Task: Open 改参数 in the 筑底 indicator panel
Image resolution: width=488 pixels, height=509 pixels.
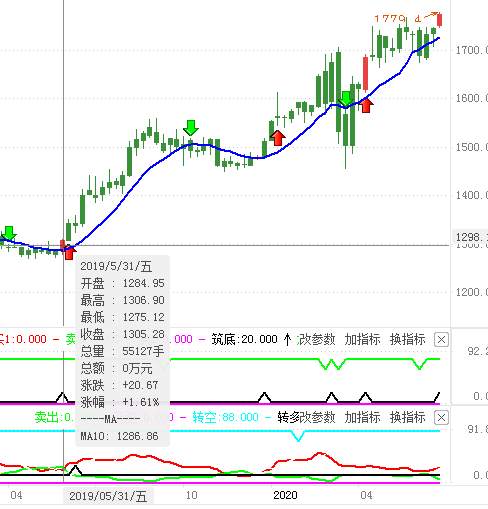Action: (316, 339)
